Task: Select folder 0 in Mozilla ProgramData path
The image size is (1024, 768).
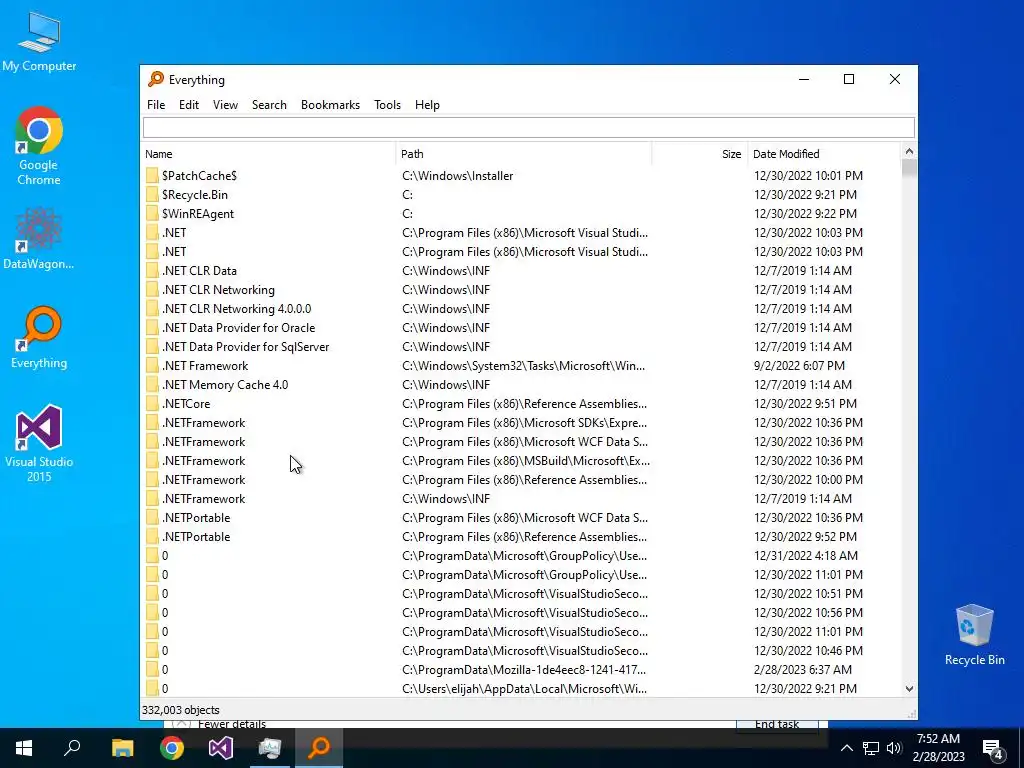Action: click(x=165, y=670)
